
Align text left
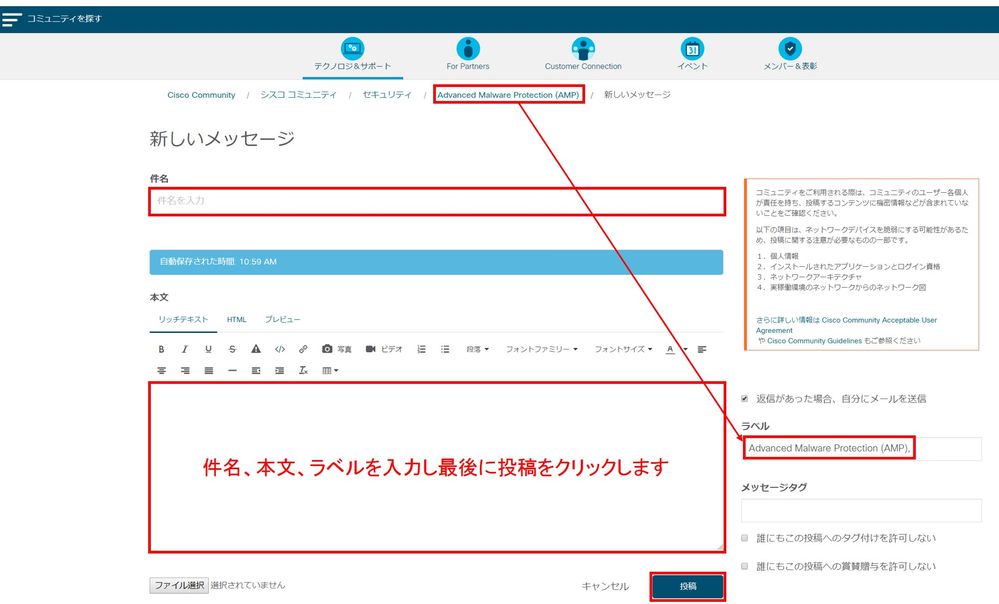click(x=702, y=349)
